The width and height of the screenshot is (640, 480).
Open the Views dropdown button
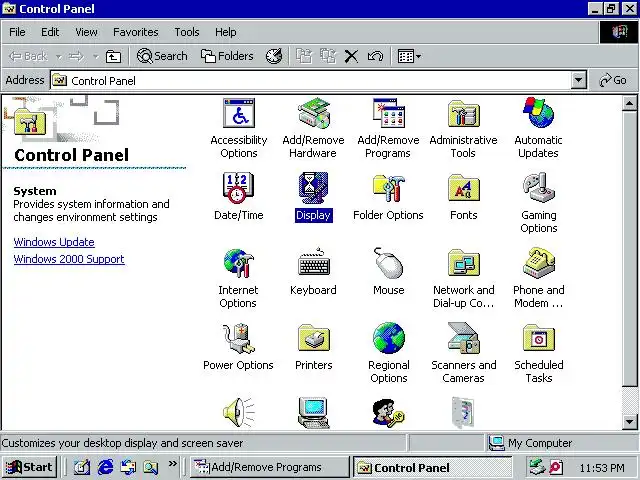pyautogui.click(x=409, y=56)
